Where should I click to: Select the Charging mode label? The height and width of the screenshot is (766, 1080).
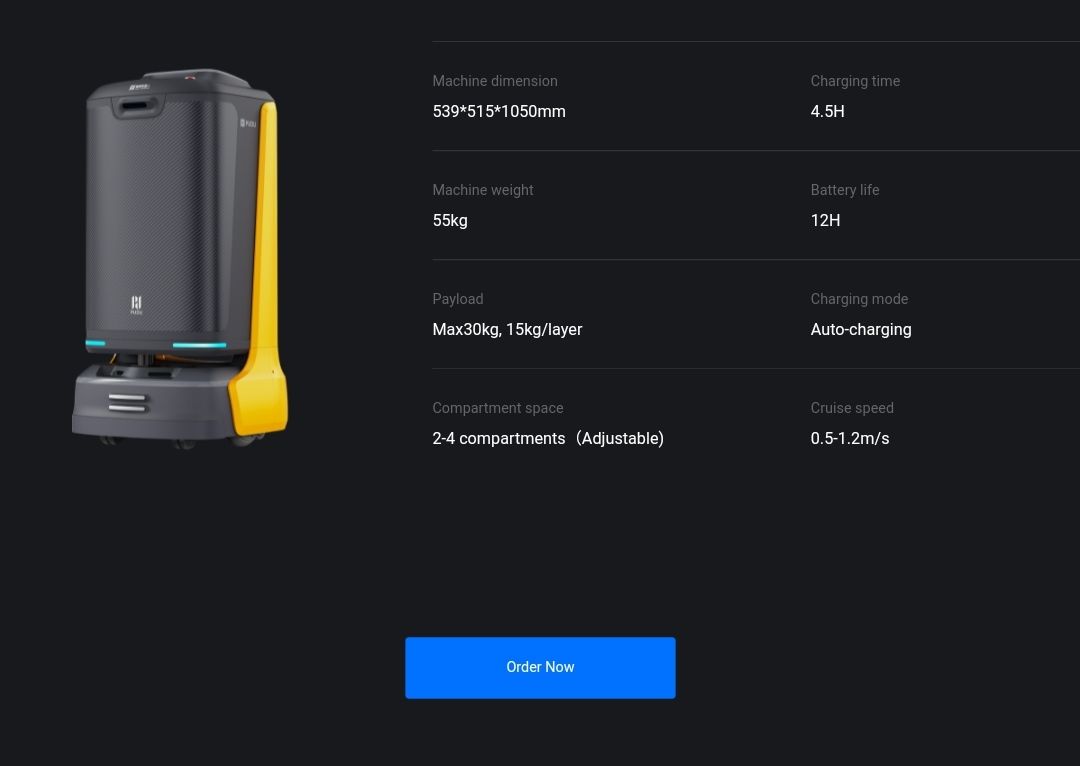click(x=859, y=299)
